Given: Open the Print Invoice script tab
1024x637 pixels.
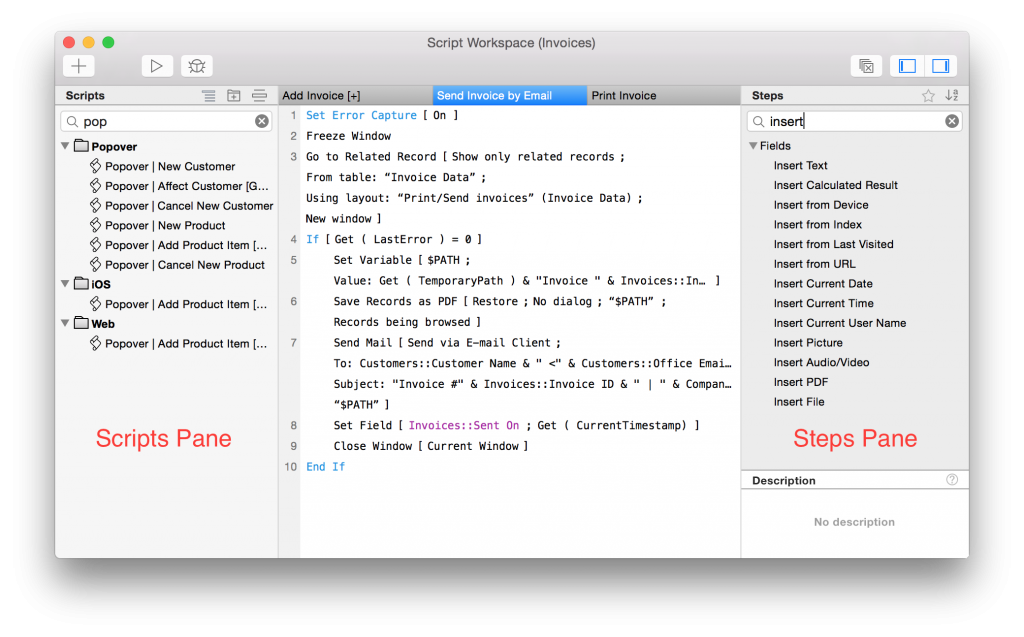Looking at the screenshot, I should pyautogui.click(x=624, y=95).
